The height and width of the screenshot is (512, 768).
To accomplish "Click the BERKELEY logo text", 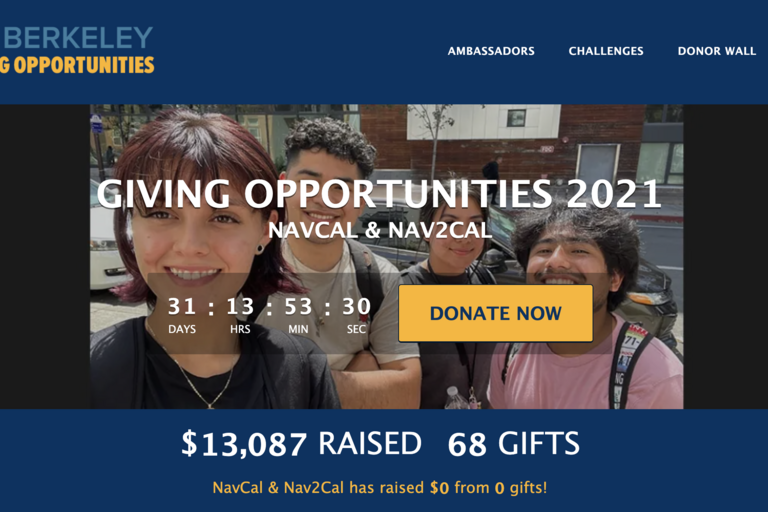I will [x=77, y=38].
